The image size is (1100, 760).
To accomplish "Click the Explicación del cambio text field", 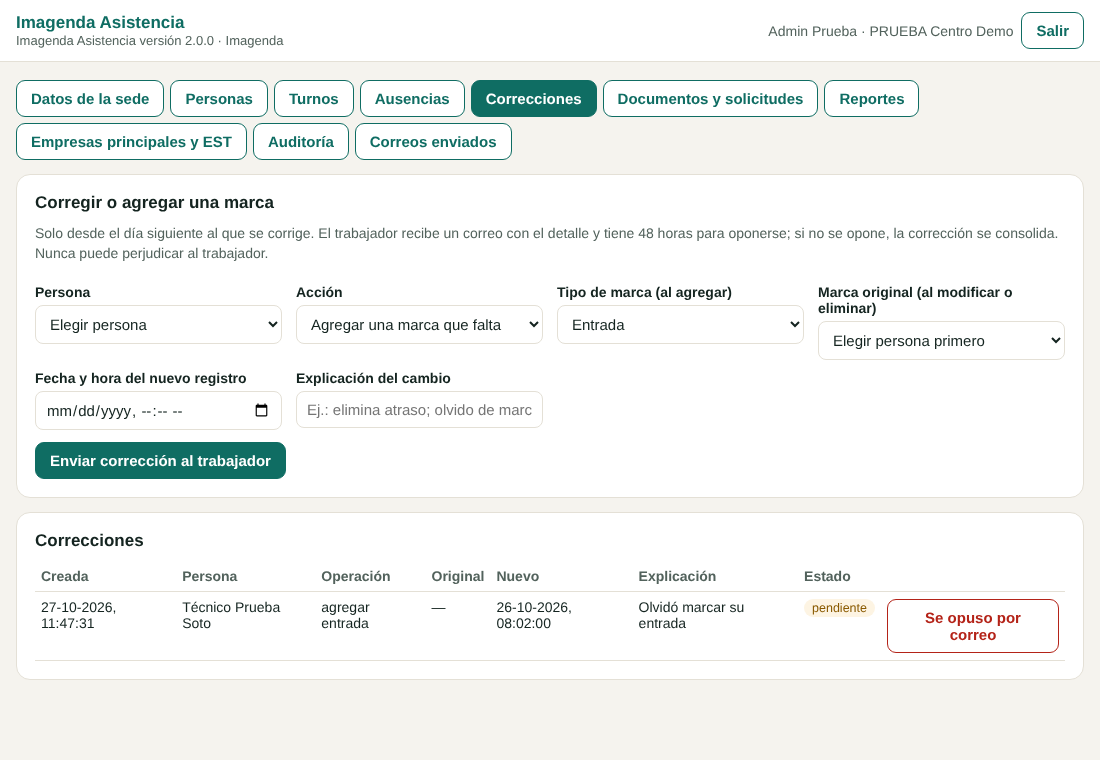I will [420, 410].
